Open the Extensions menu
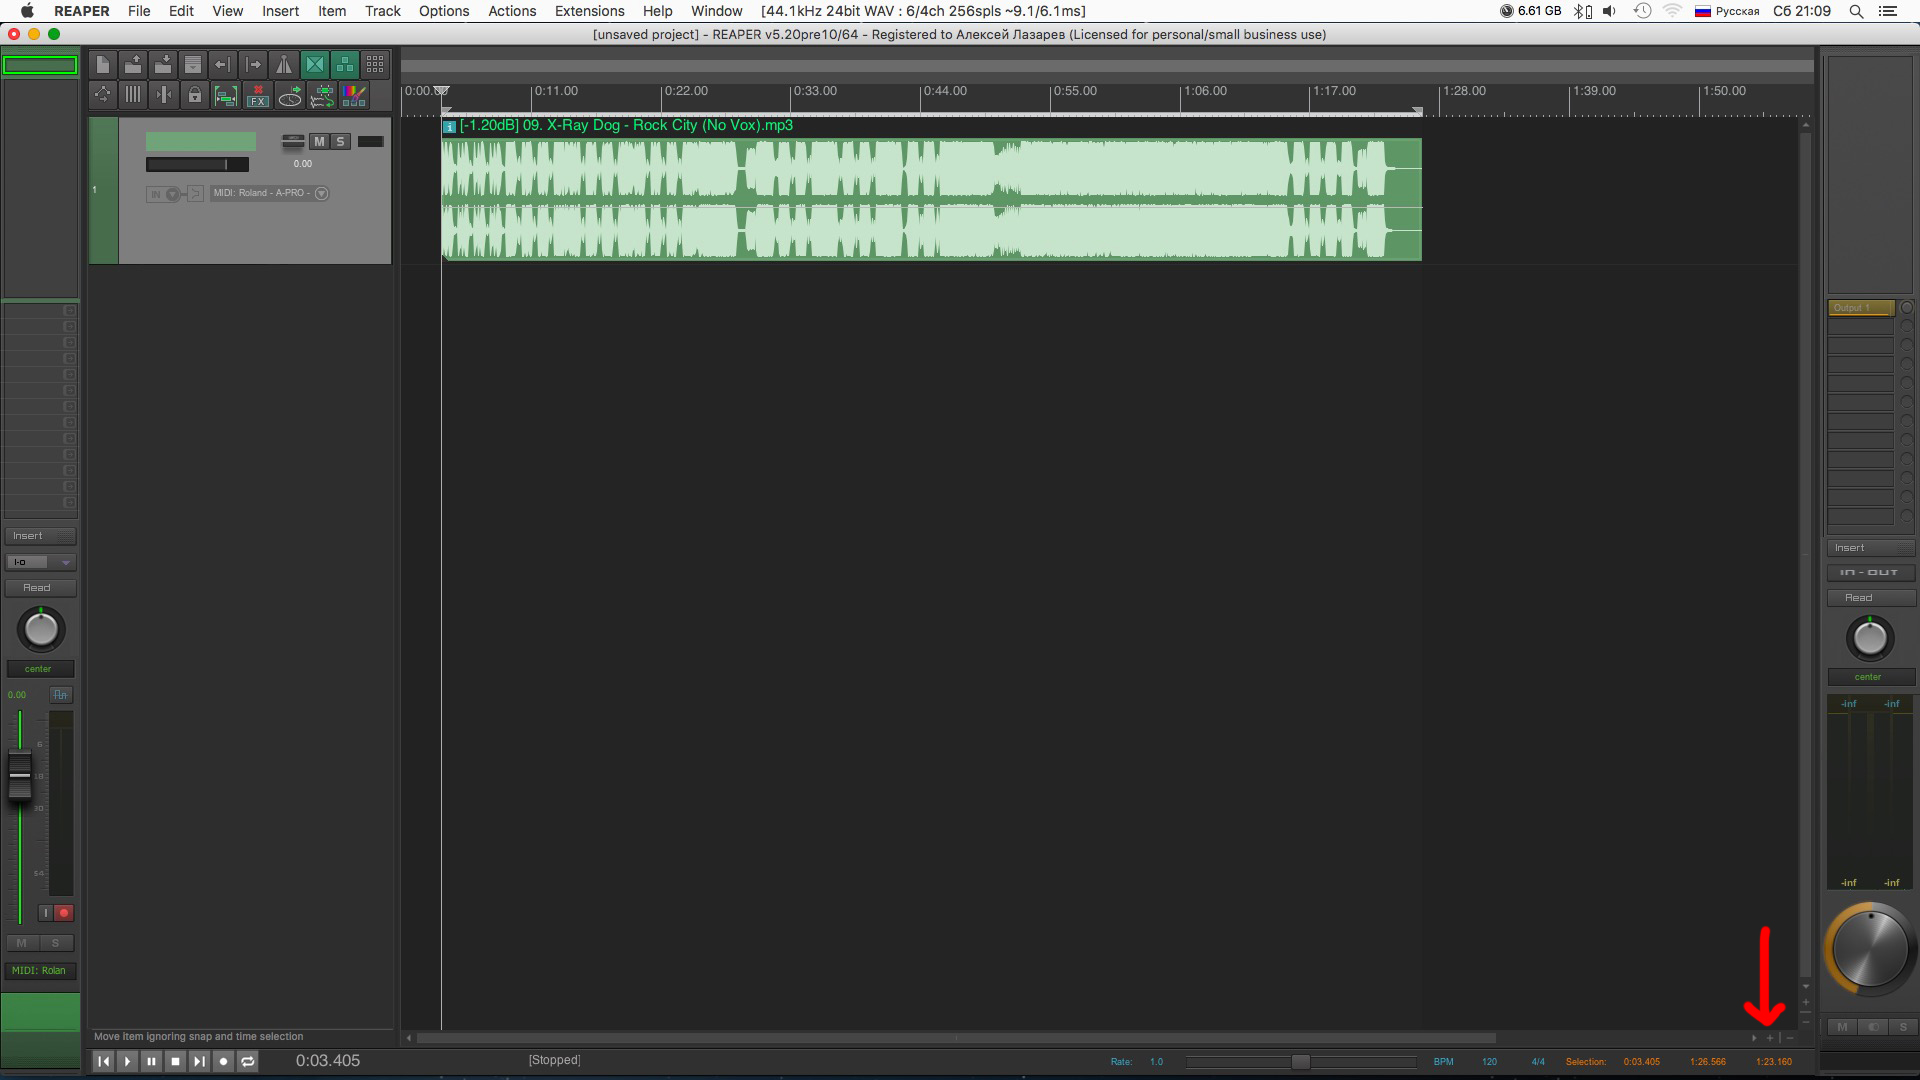The image size is (1920, 1080). [x=589, y=11]
